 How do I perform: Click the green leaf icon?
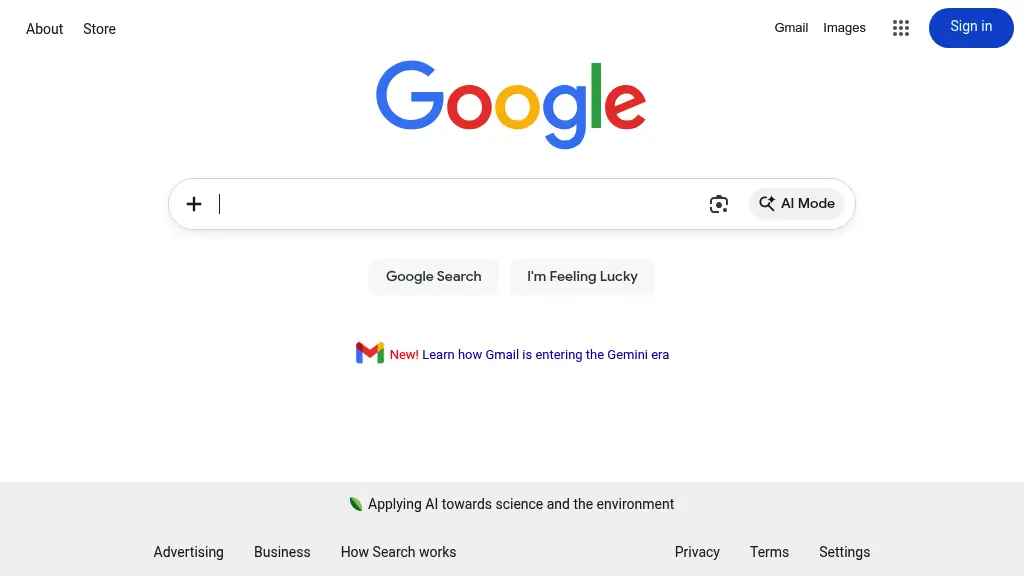point(356,504)
